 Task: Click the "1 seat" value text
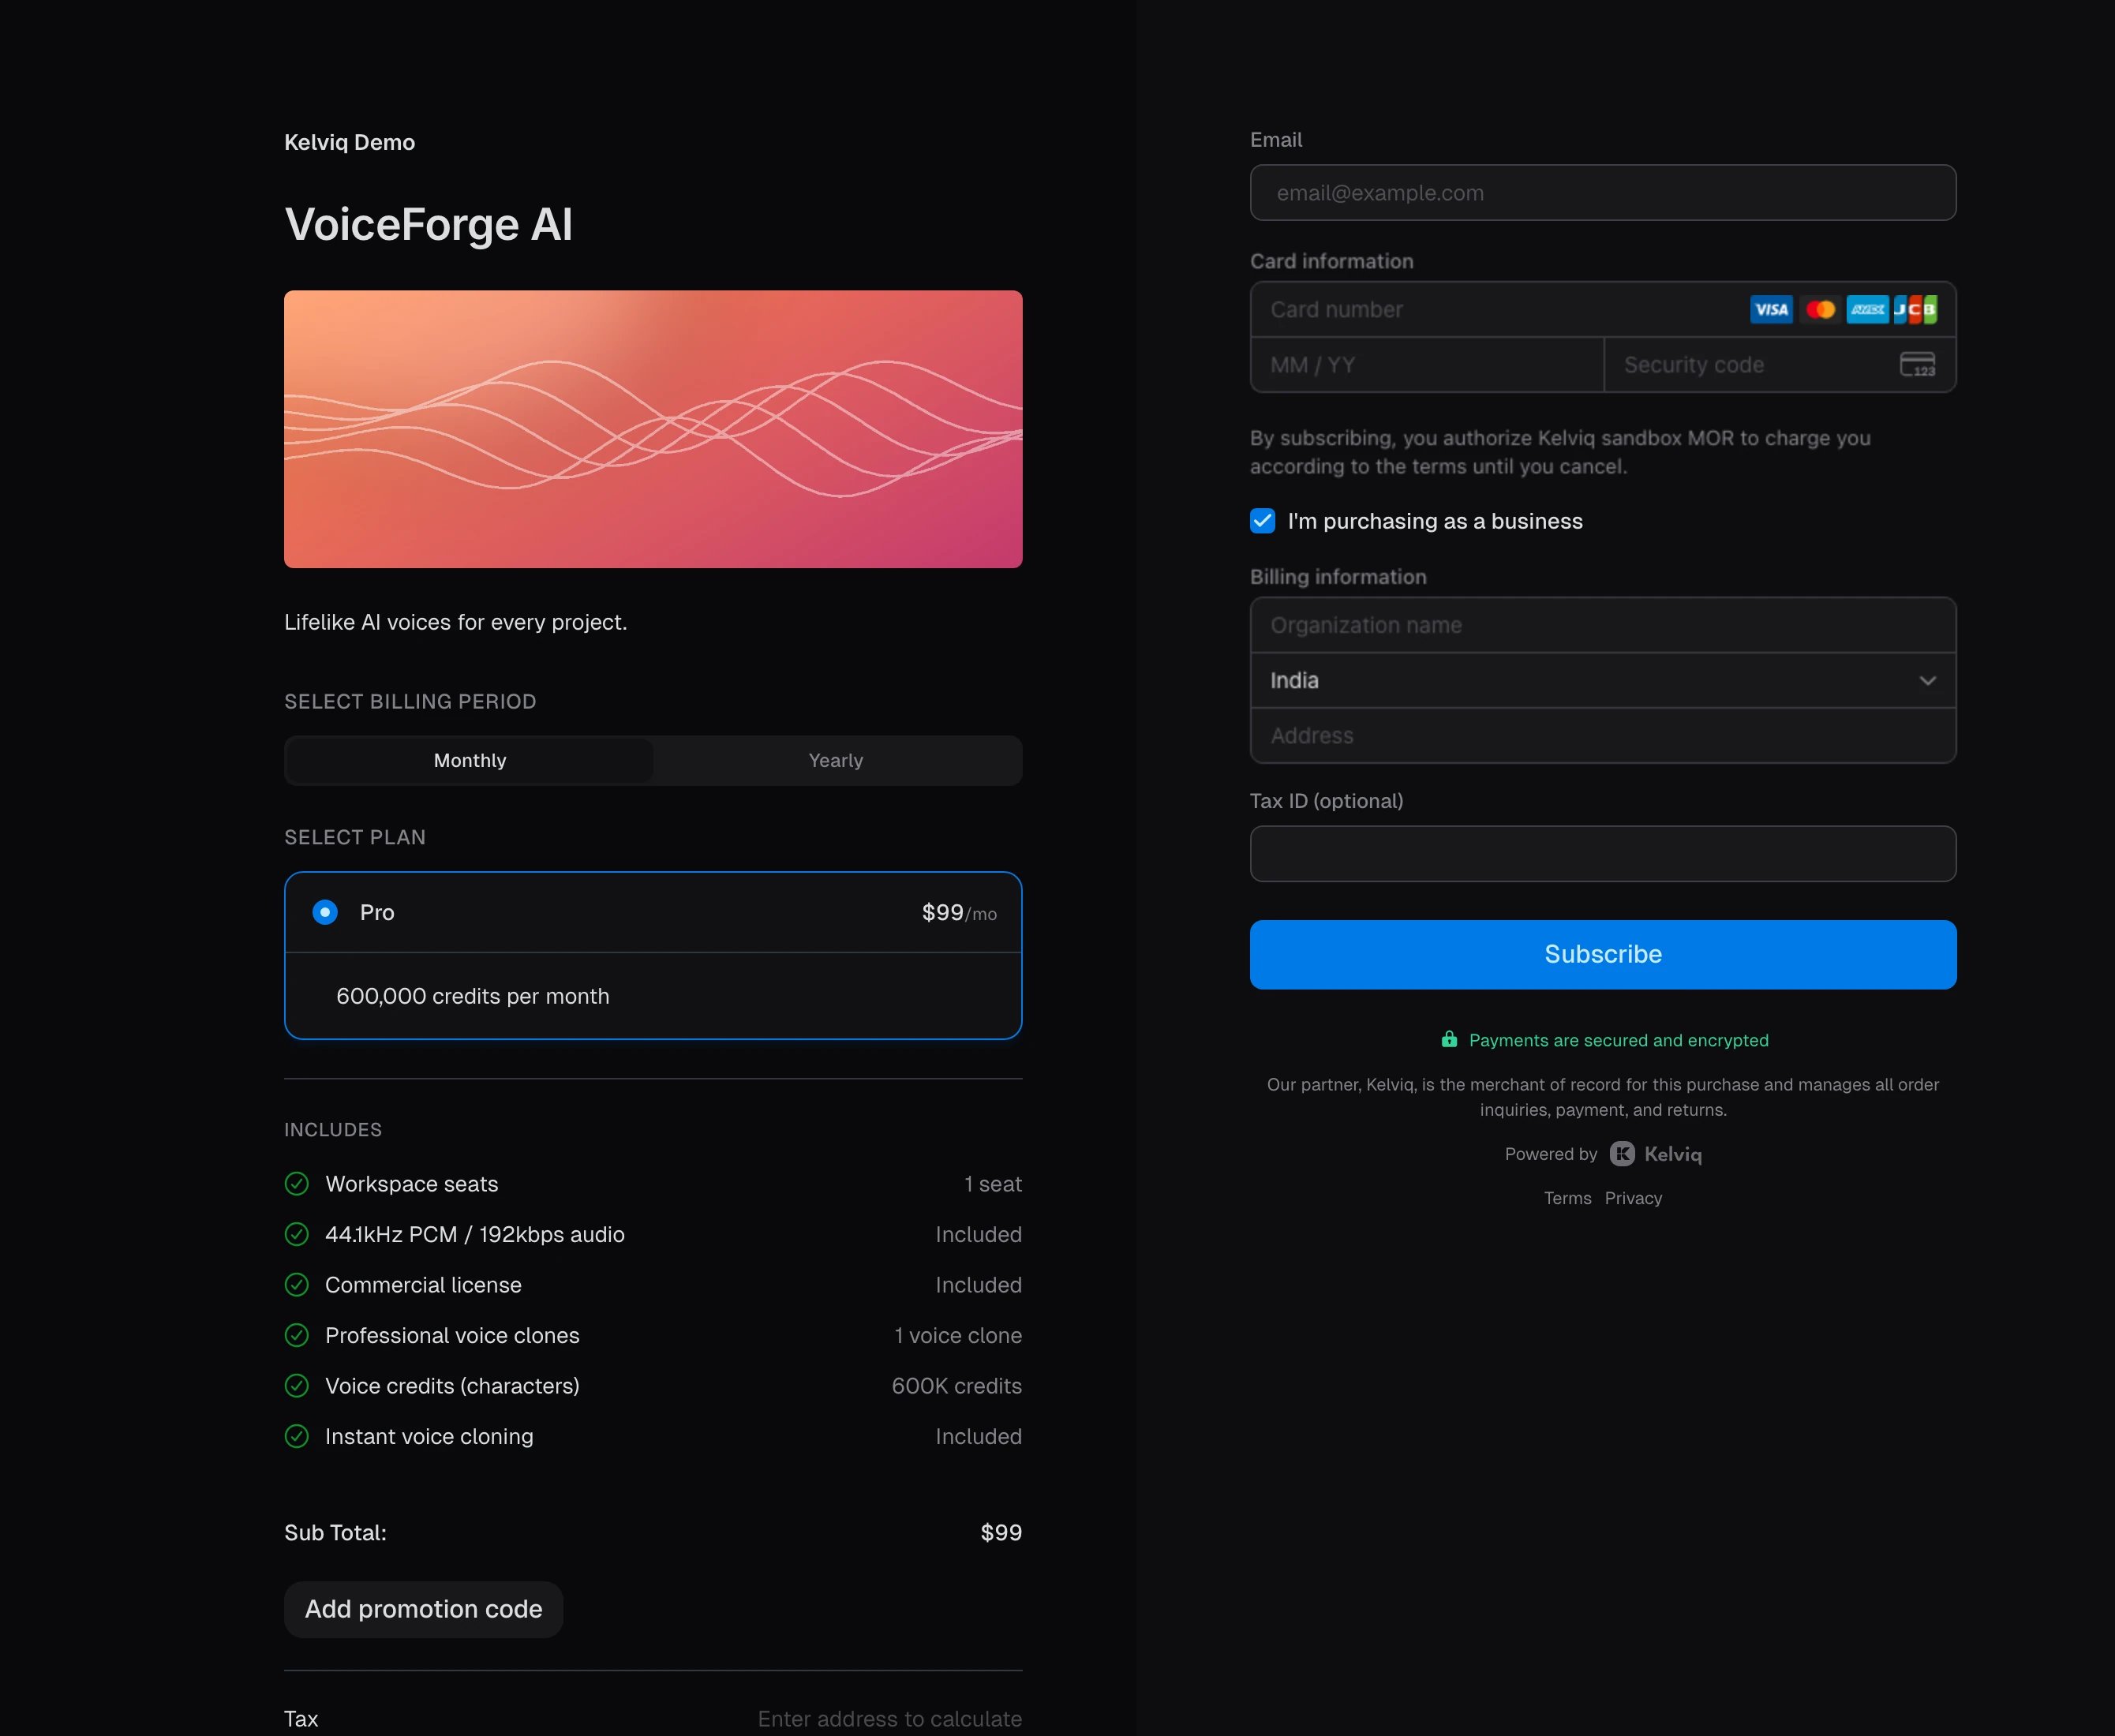tap(993, 1184)
